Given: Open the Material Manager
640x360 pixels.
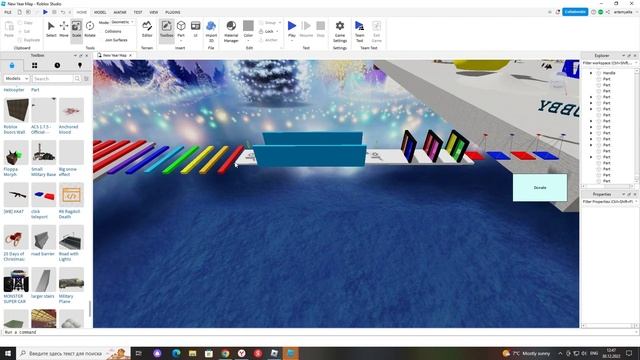Looking at the screenshot, I should coord(231,31).
